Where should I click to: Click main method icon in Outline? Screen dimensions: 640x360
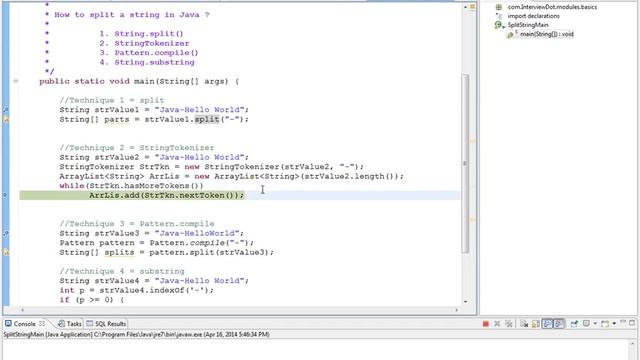coord(511,34)
